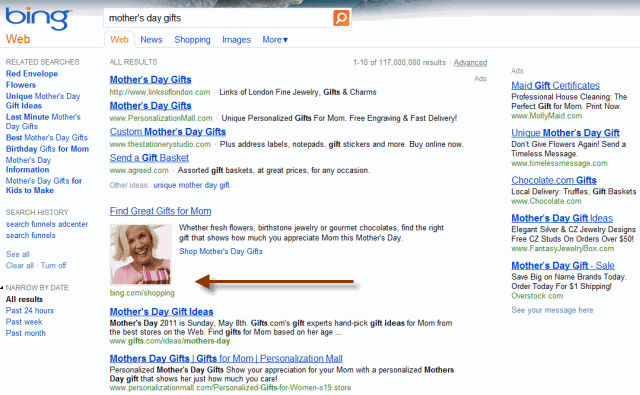This screenshot has width=640, height=395.
Task: Open Unique Mother's Day Gift Ideas related search
Action: coord(43,101)
